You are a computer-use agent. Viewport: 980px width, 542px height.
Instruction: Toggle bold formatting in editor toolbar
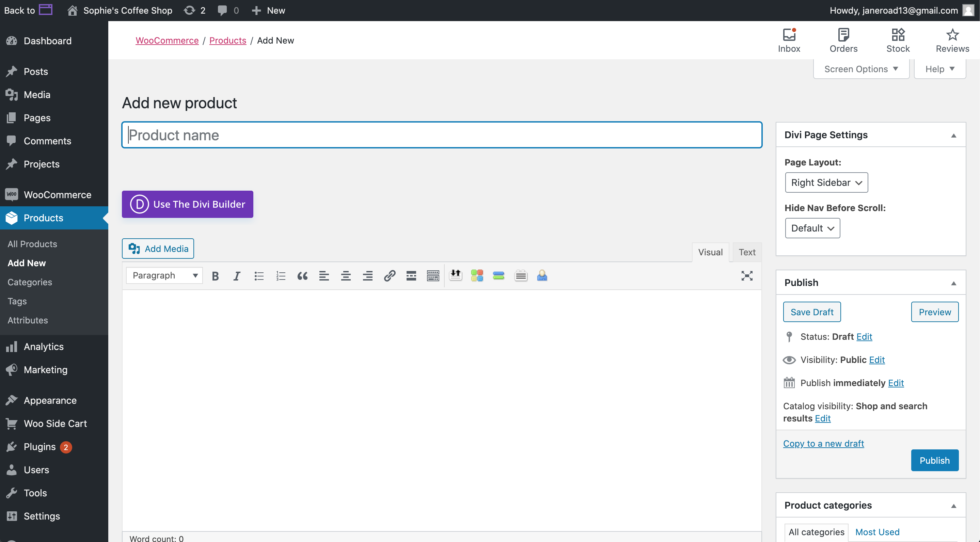click(x=215, y=276)
